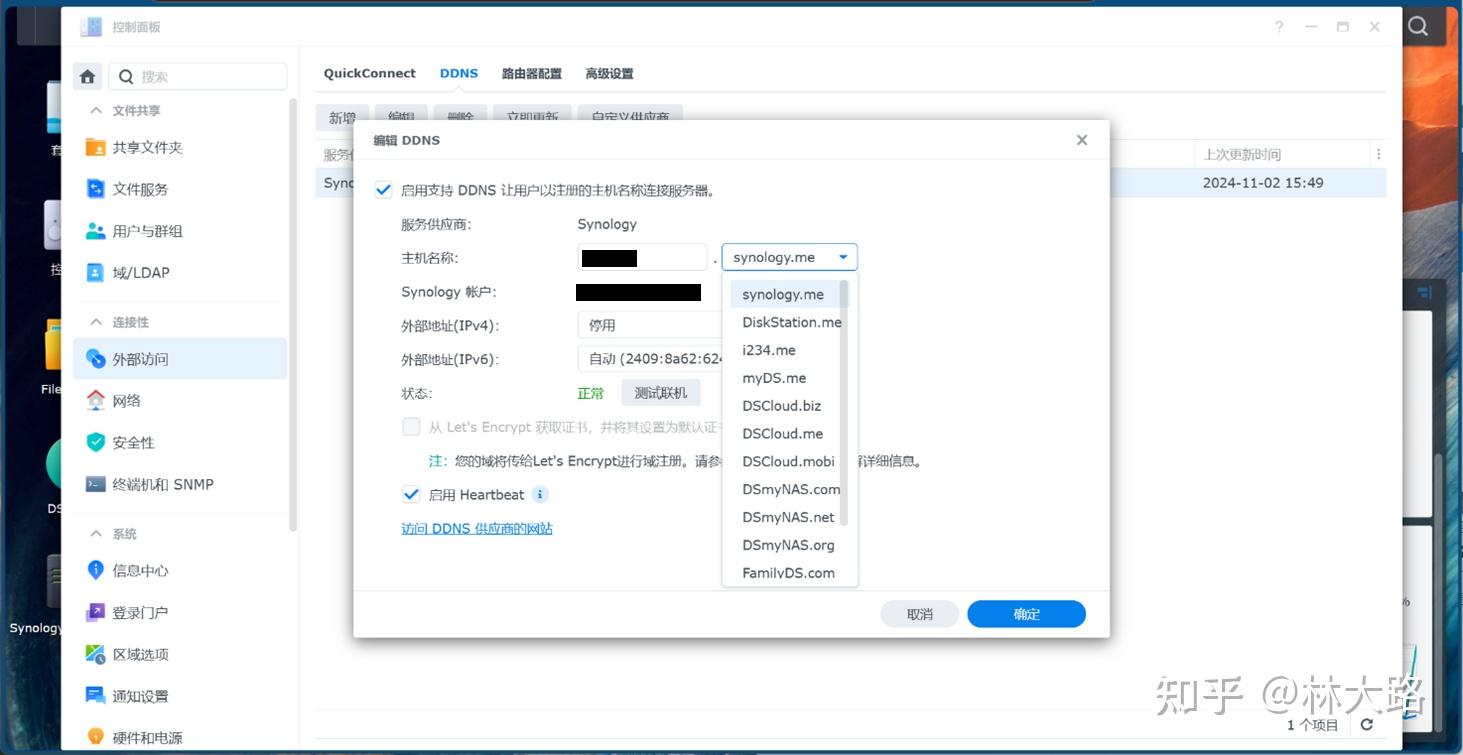Open external IPv4 address dropdown
Screen dimensions: 1463x755
pyautogui.click(x=650, y=325)
